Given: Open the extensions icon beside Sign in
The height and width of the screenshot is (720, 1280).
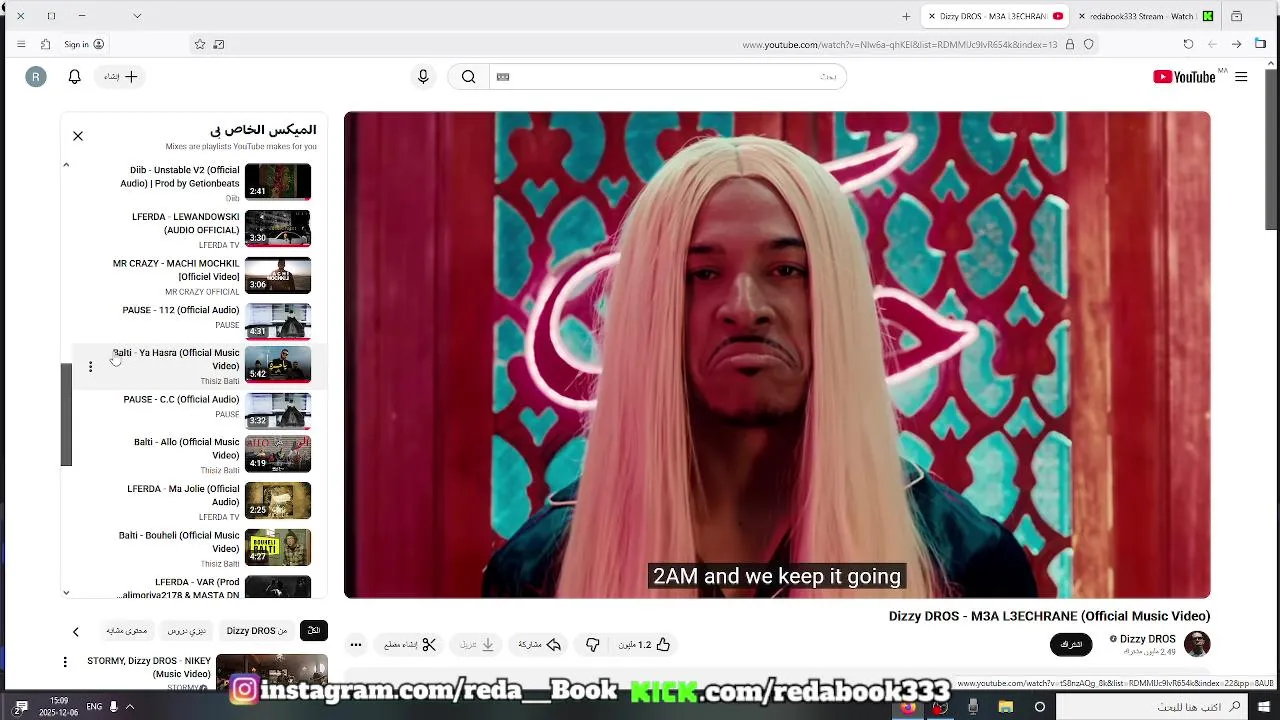Looking at the screenshot, I should (x=45, y=44).
